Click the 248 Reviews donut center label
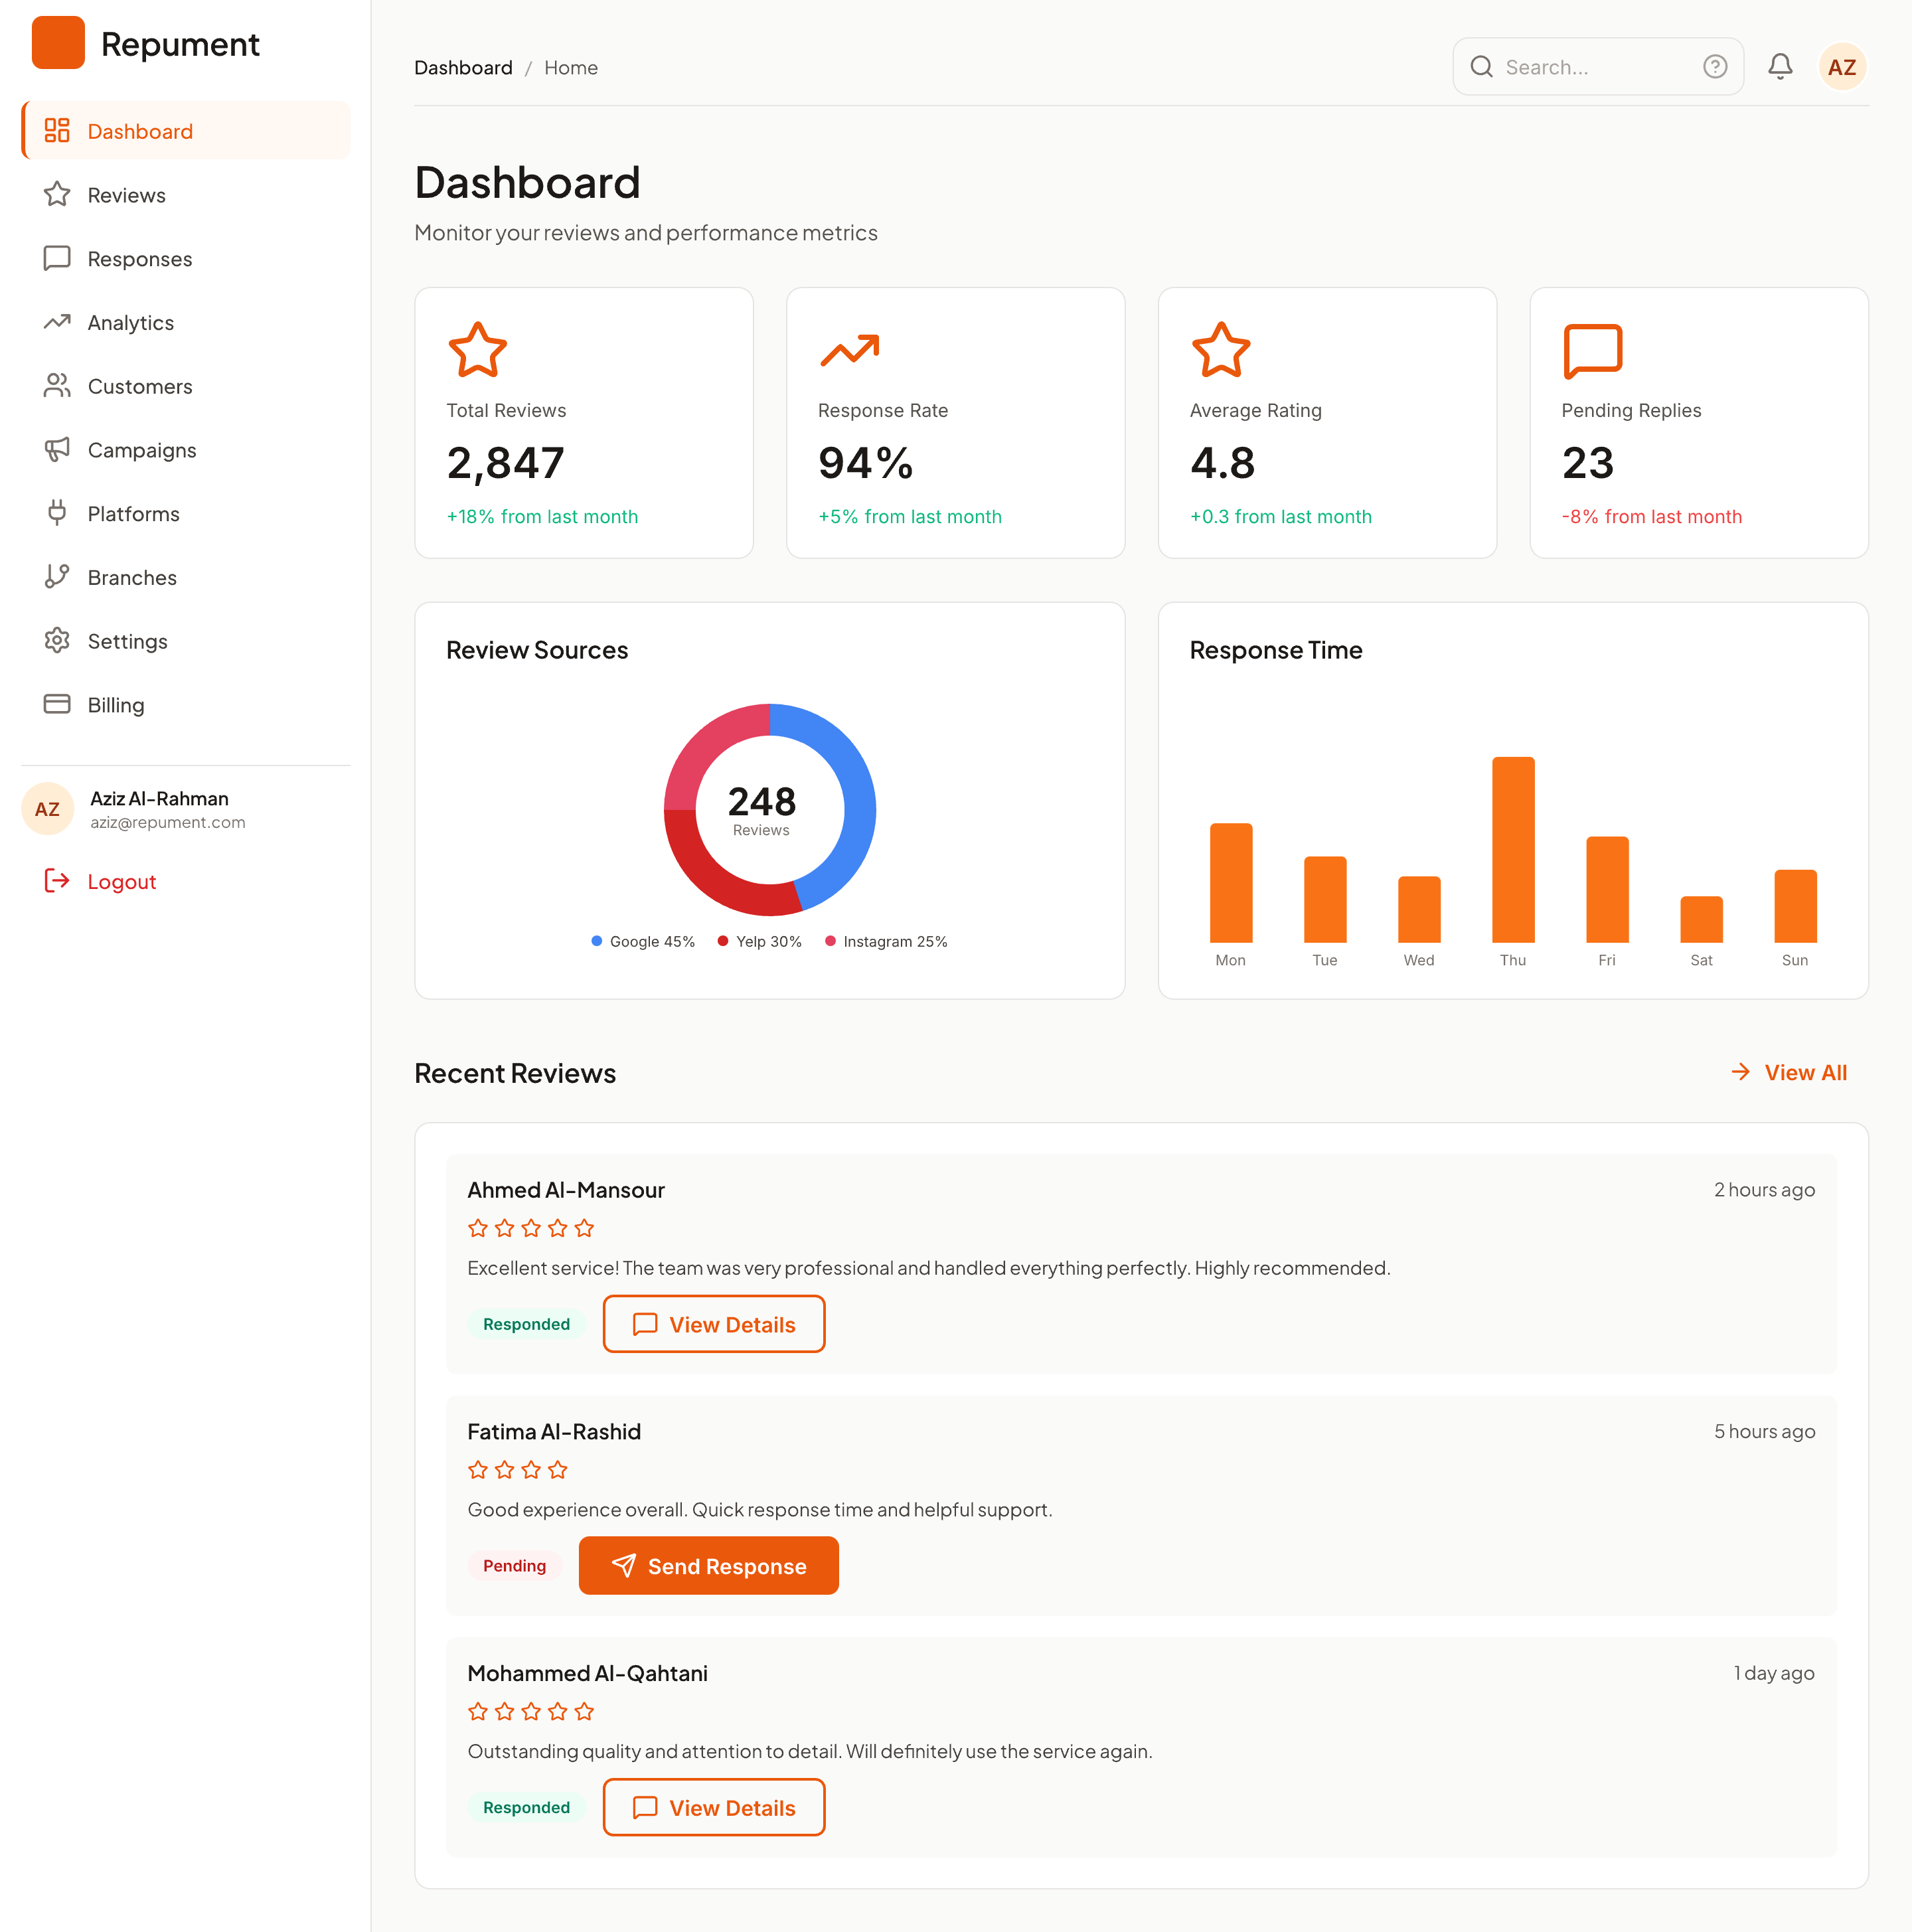Image resolution: width=1912 pixels, height=1932 pixels. pos(761,810)
